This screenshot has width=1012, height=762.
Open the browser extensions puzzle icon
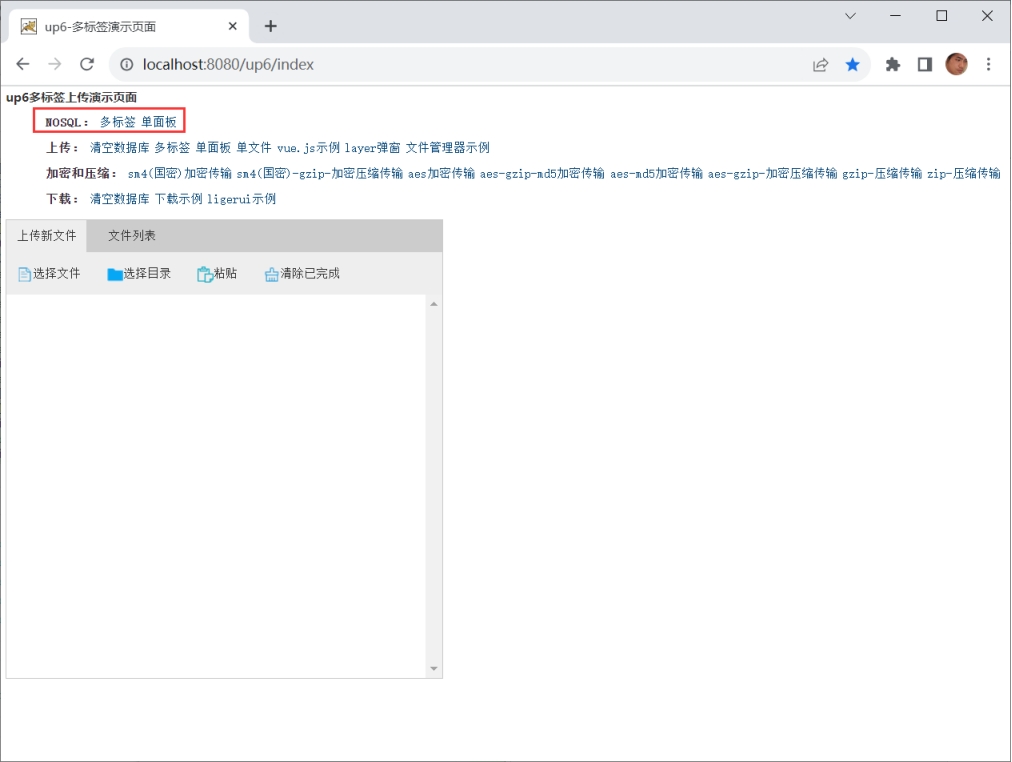point(893,64)
